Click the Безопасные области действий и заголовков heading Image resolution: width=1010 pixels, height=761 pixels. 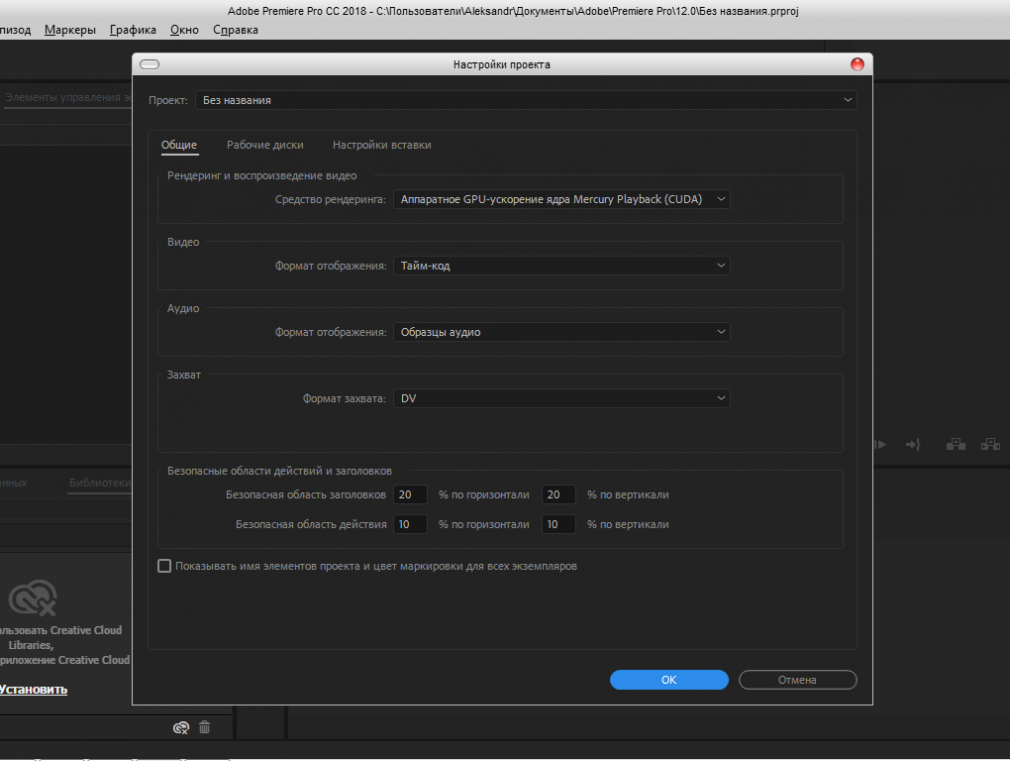280,470
